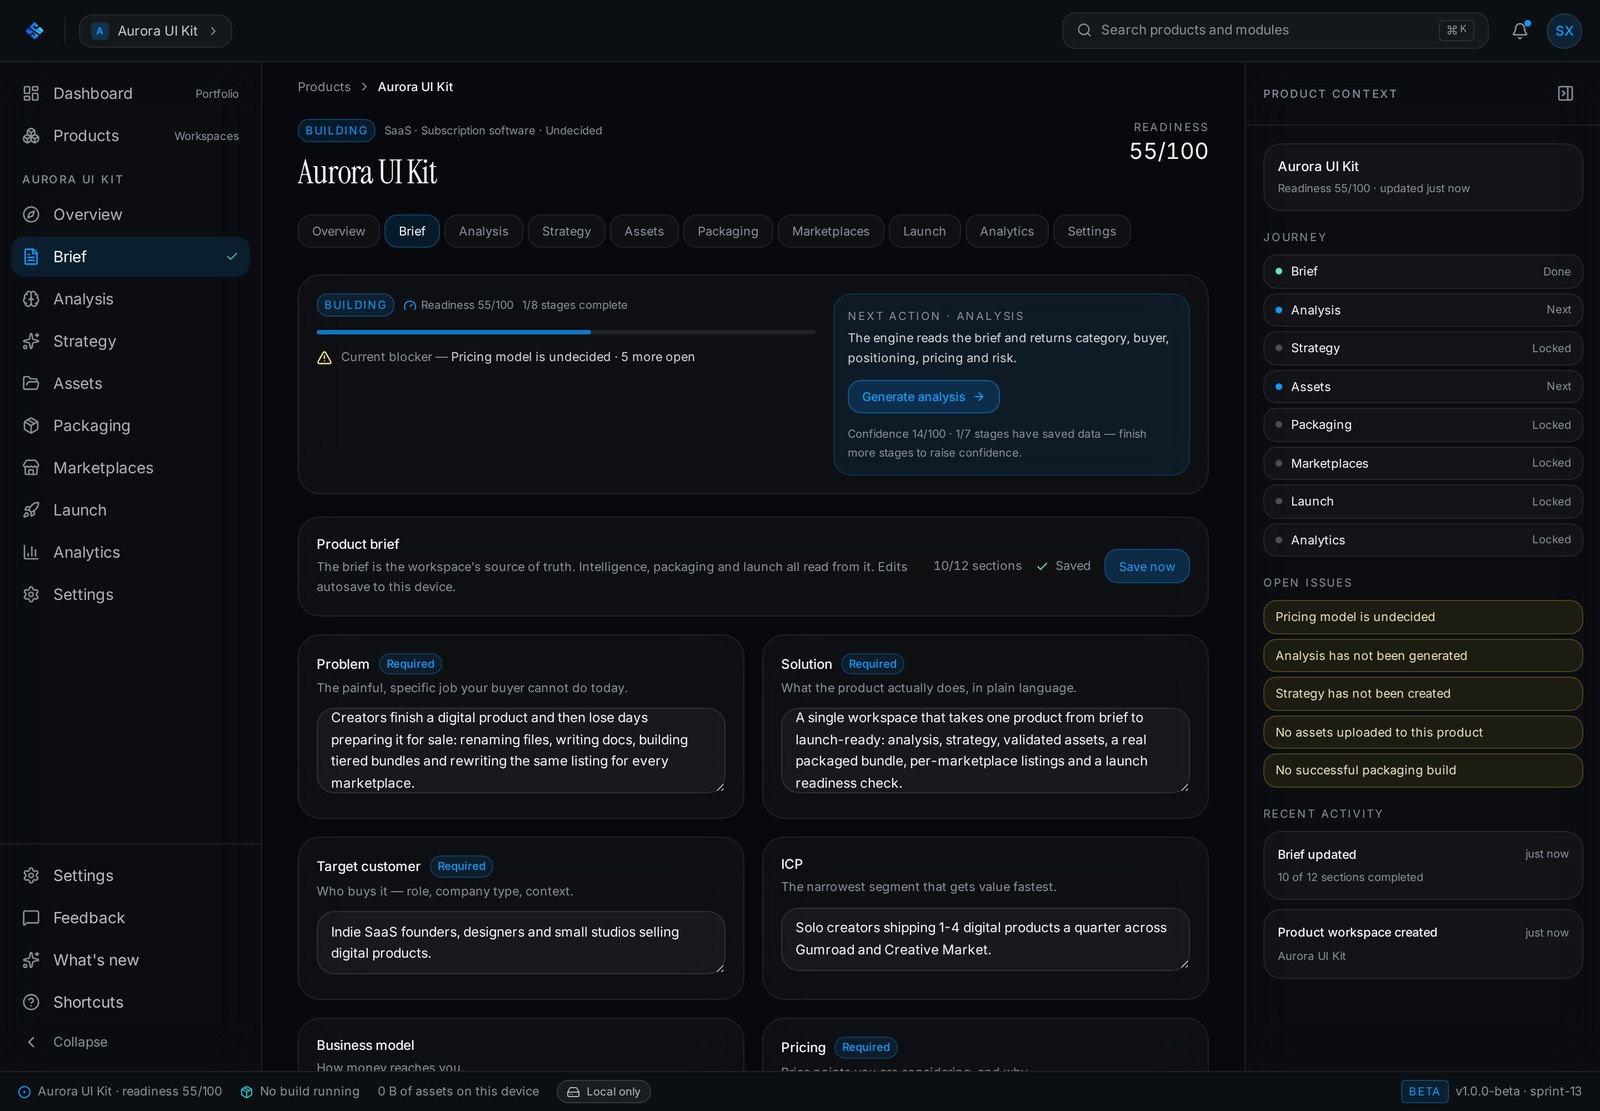Switch to the Launch tab

(924, 231)
